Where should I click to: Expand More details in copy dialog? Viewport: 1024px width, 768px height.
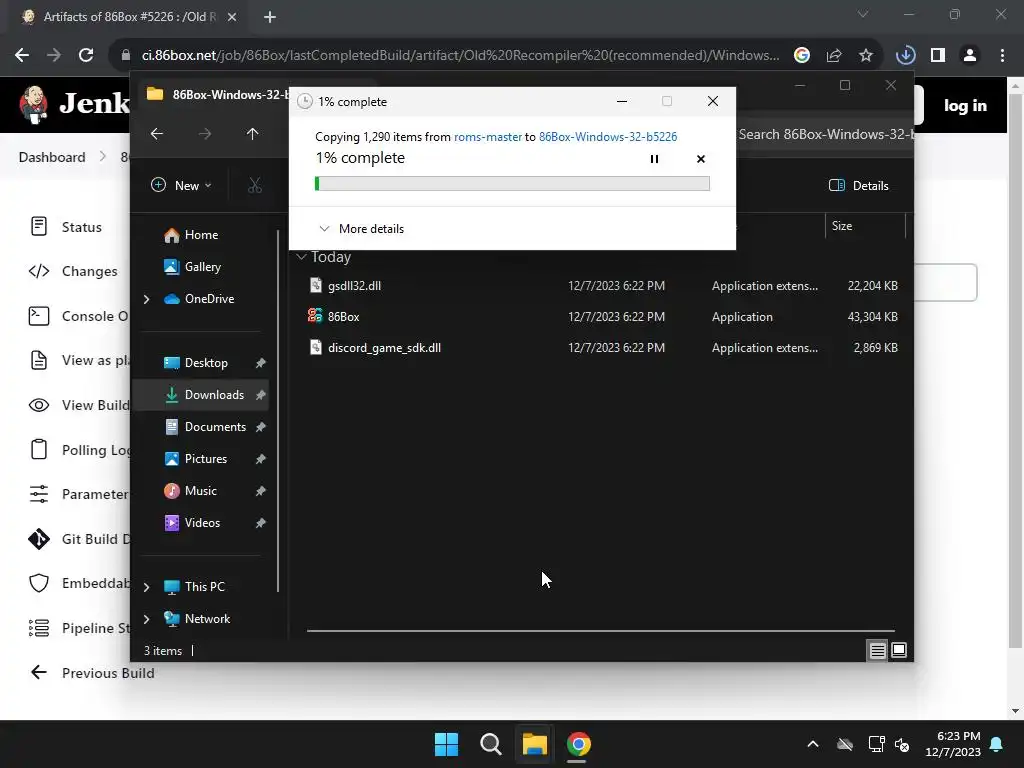click(361, 229)
